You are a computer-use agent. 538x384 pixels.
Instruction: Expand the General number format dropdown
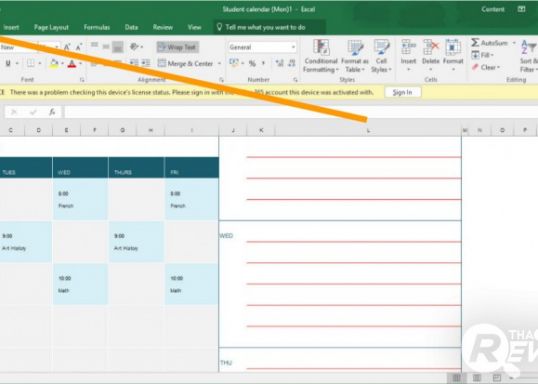point(293,47)
